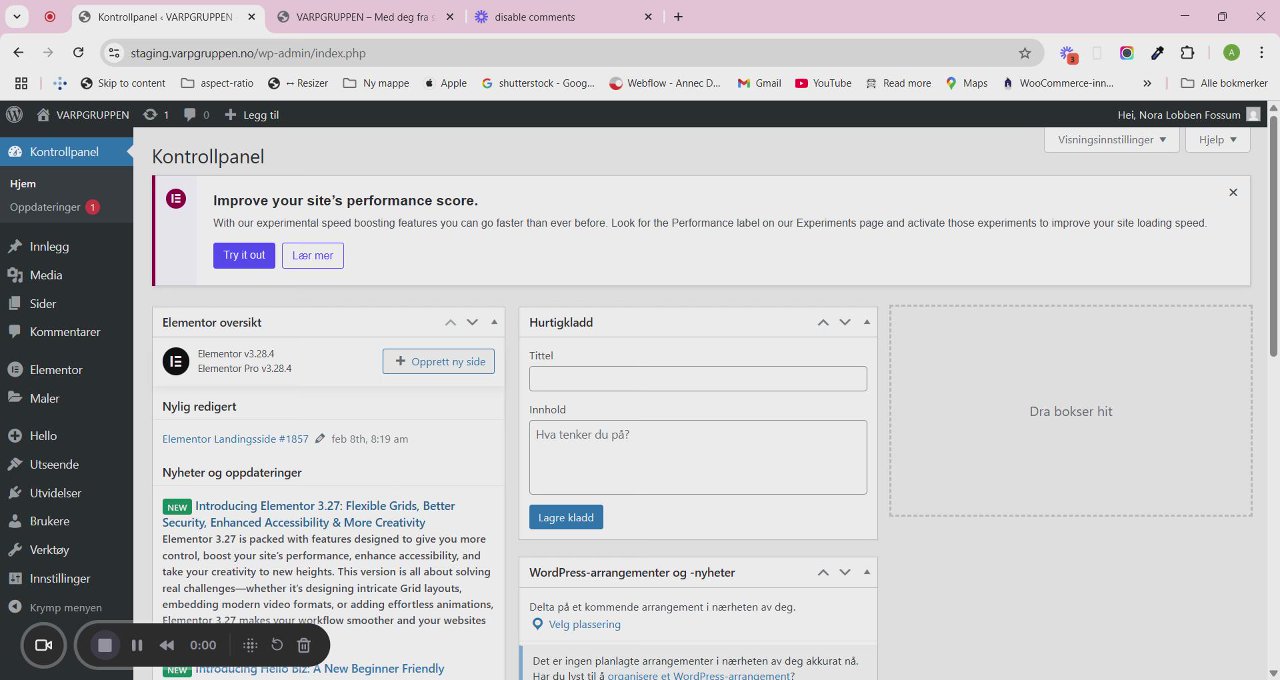Open the YouTube bookmark

tap(823, 83)
